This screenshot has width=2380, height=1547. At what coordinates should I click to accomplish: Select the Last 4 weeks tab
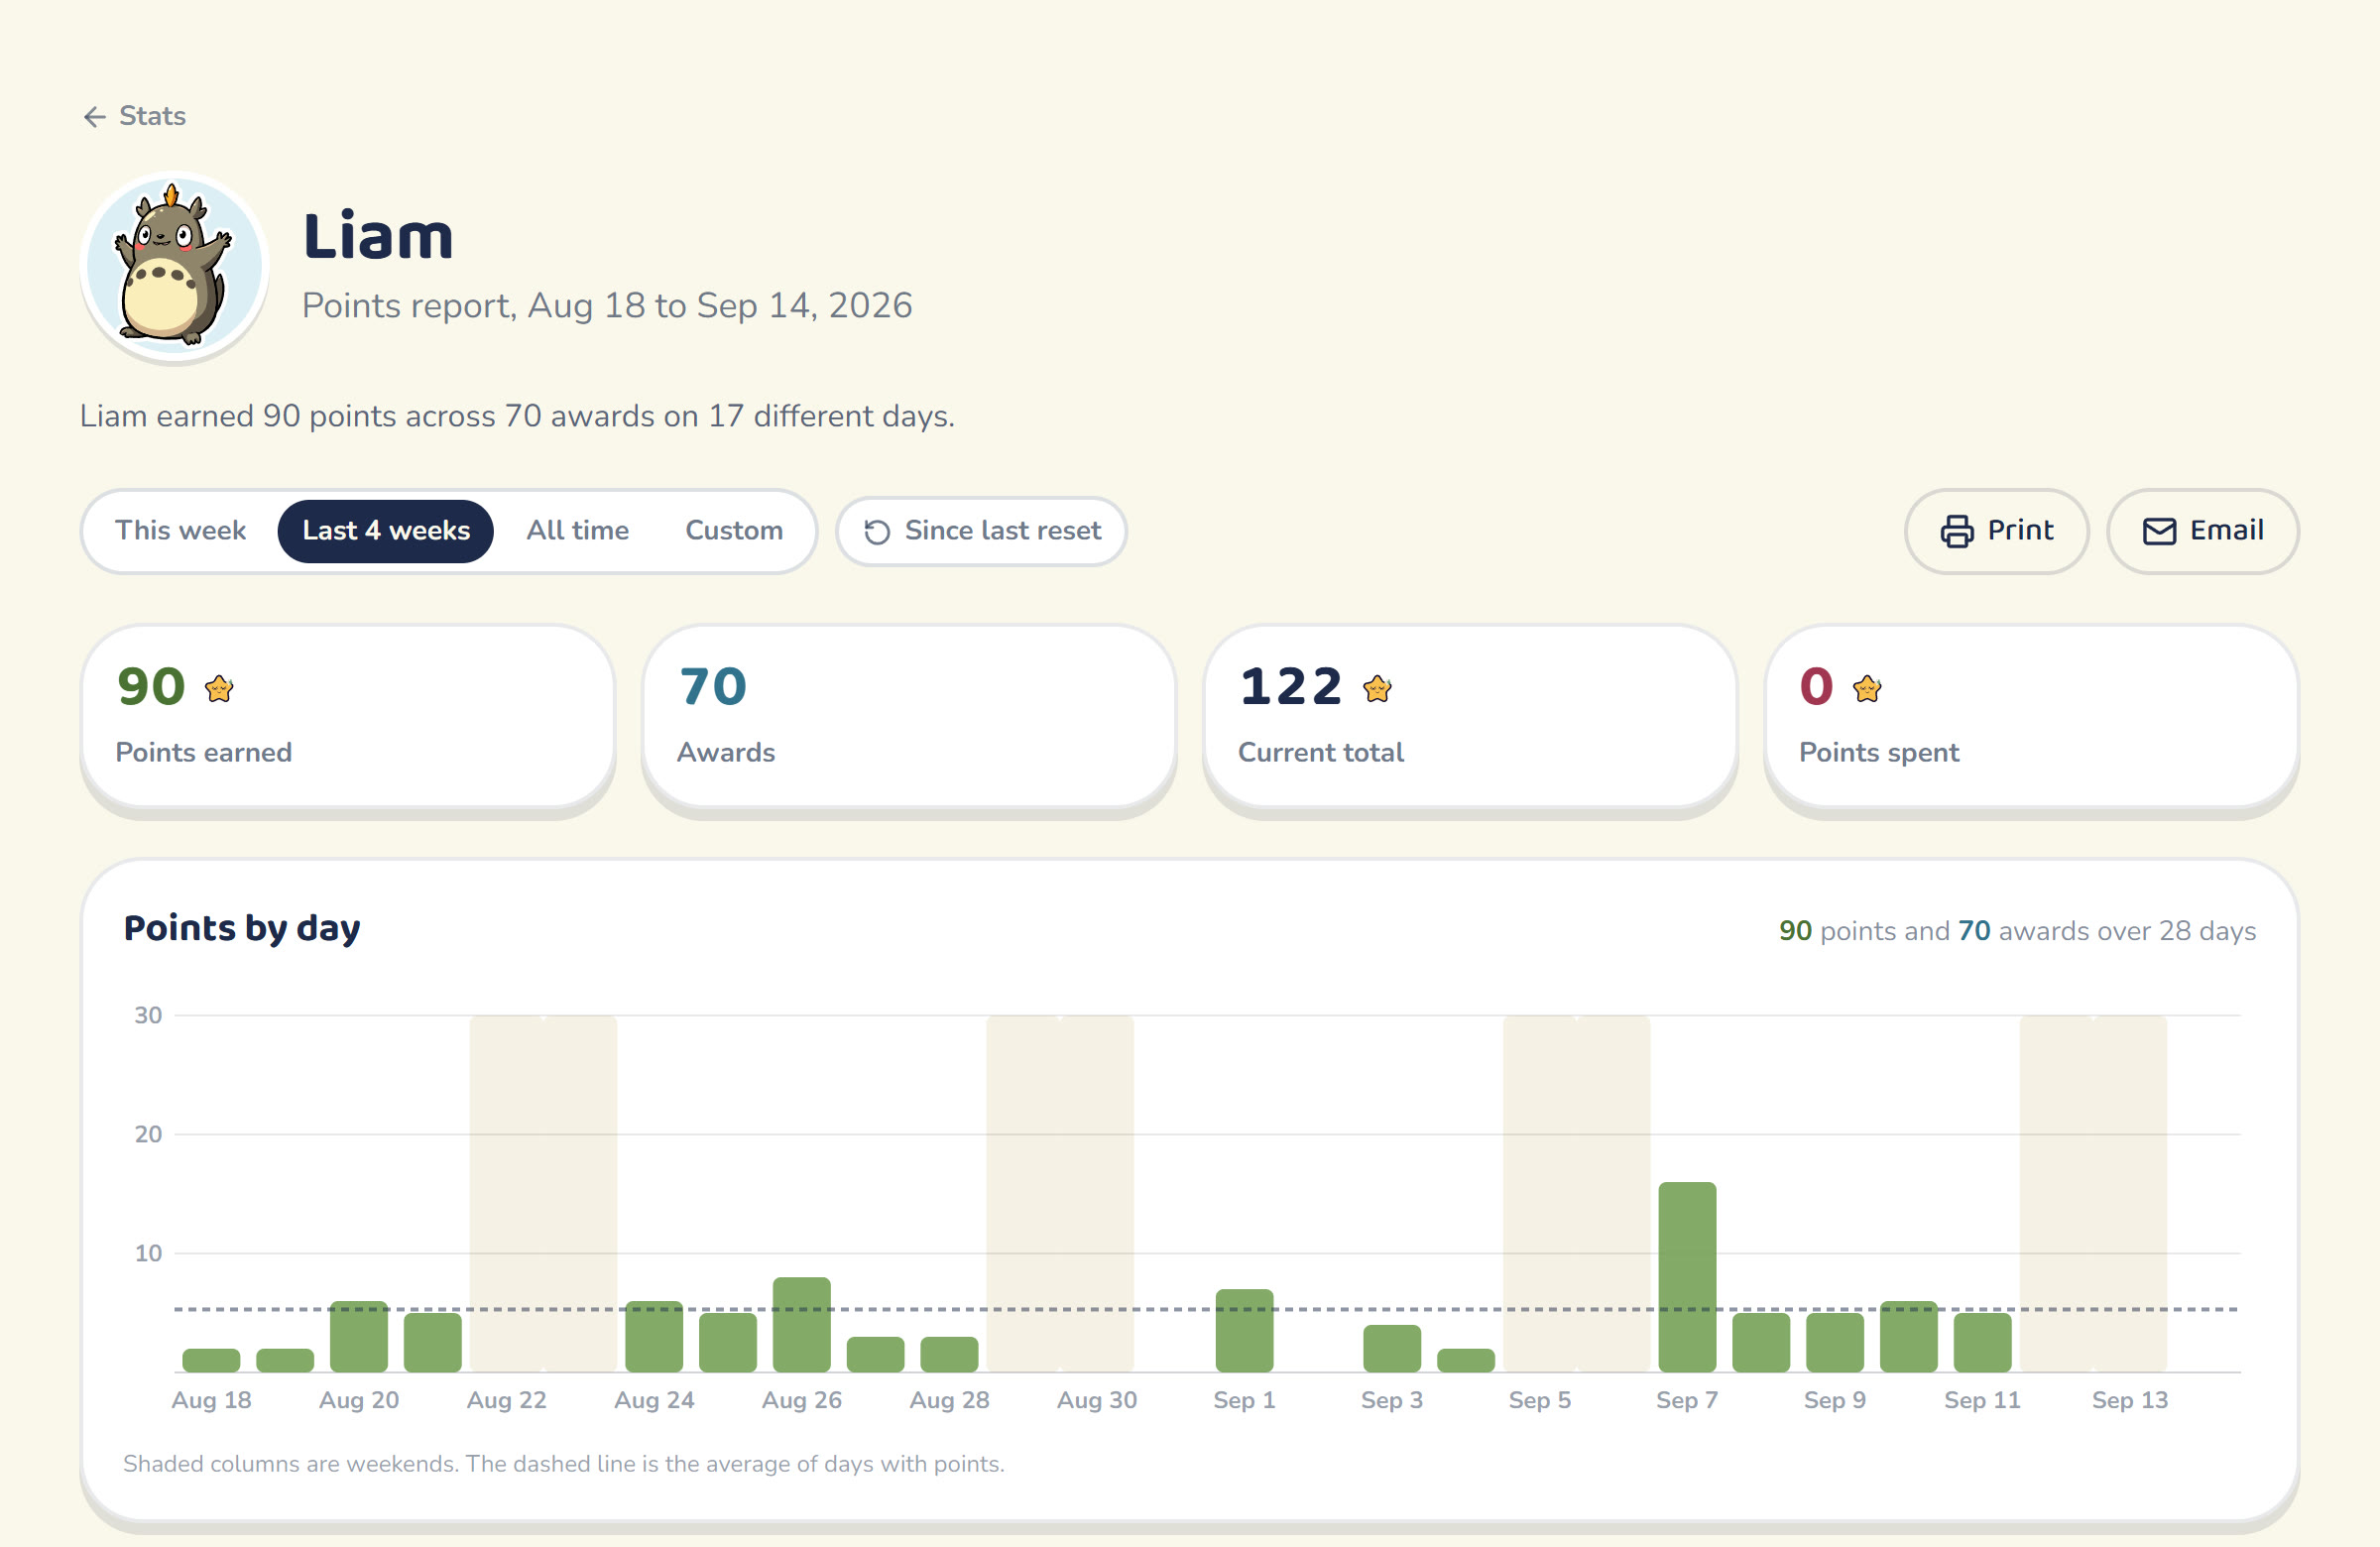[386, 530]
